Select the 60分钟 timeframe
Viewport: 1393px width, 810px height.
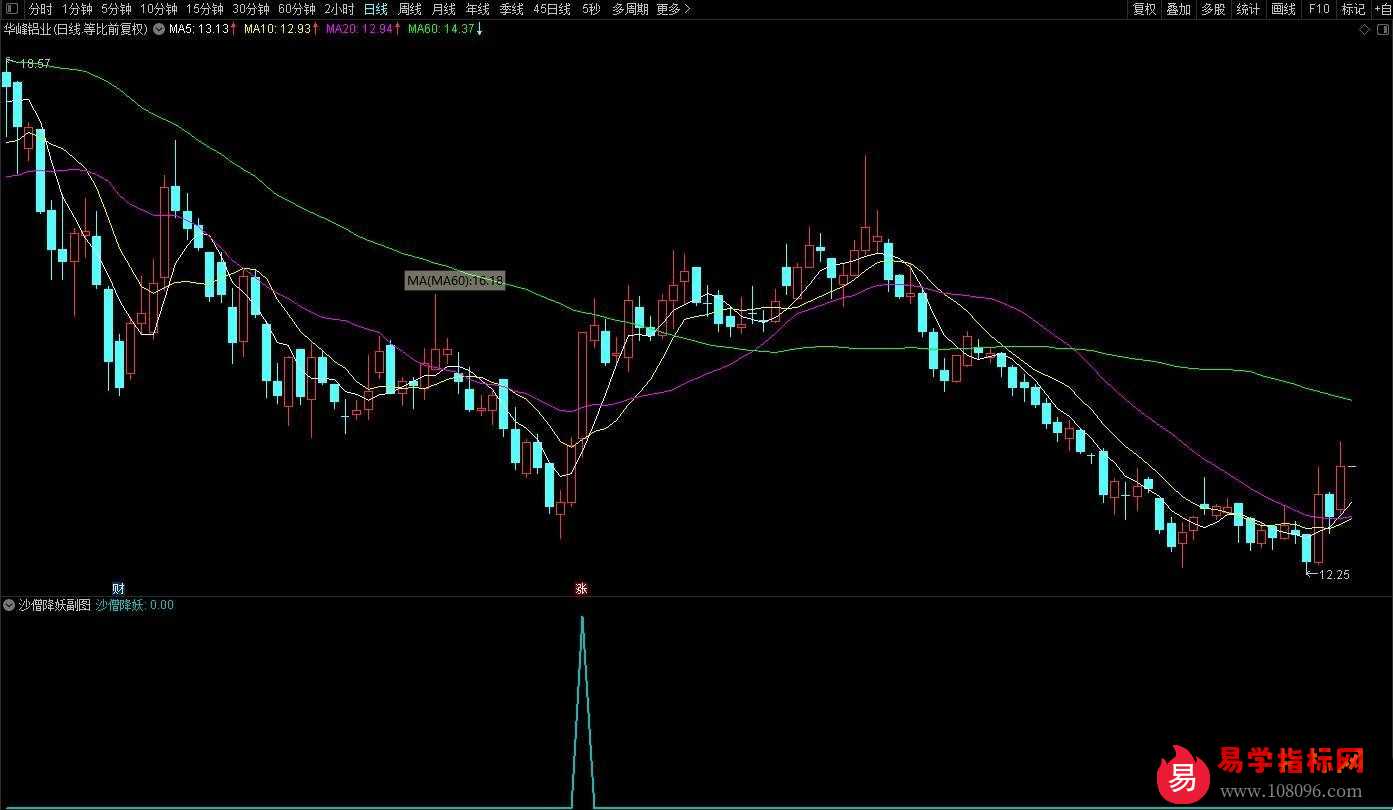tap(297, 9)
